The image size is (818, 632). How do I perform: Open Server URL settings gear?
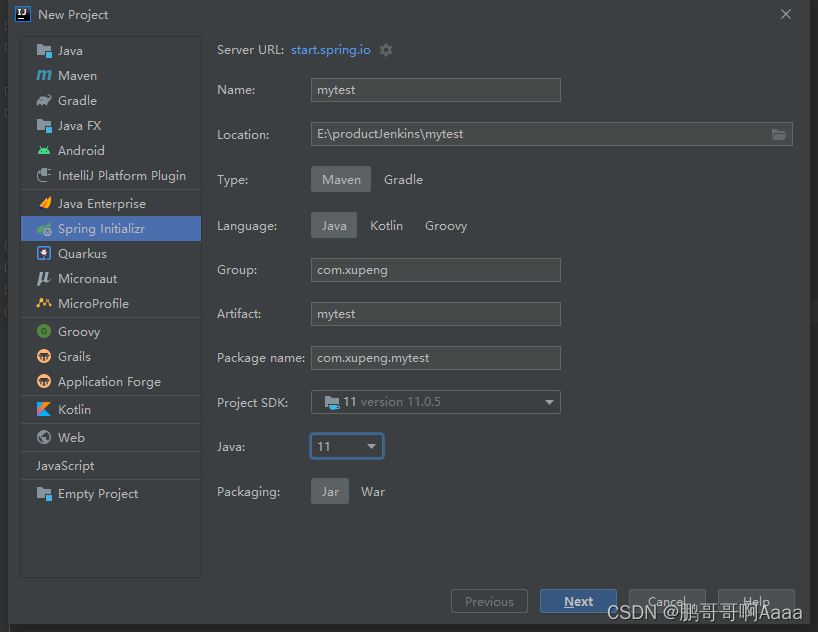tap(386, 50)
